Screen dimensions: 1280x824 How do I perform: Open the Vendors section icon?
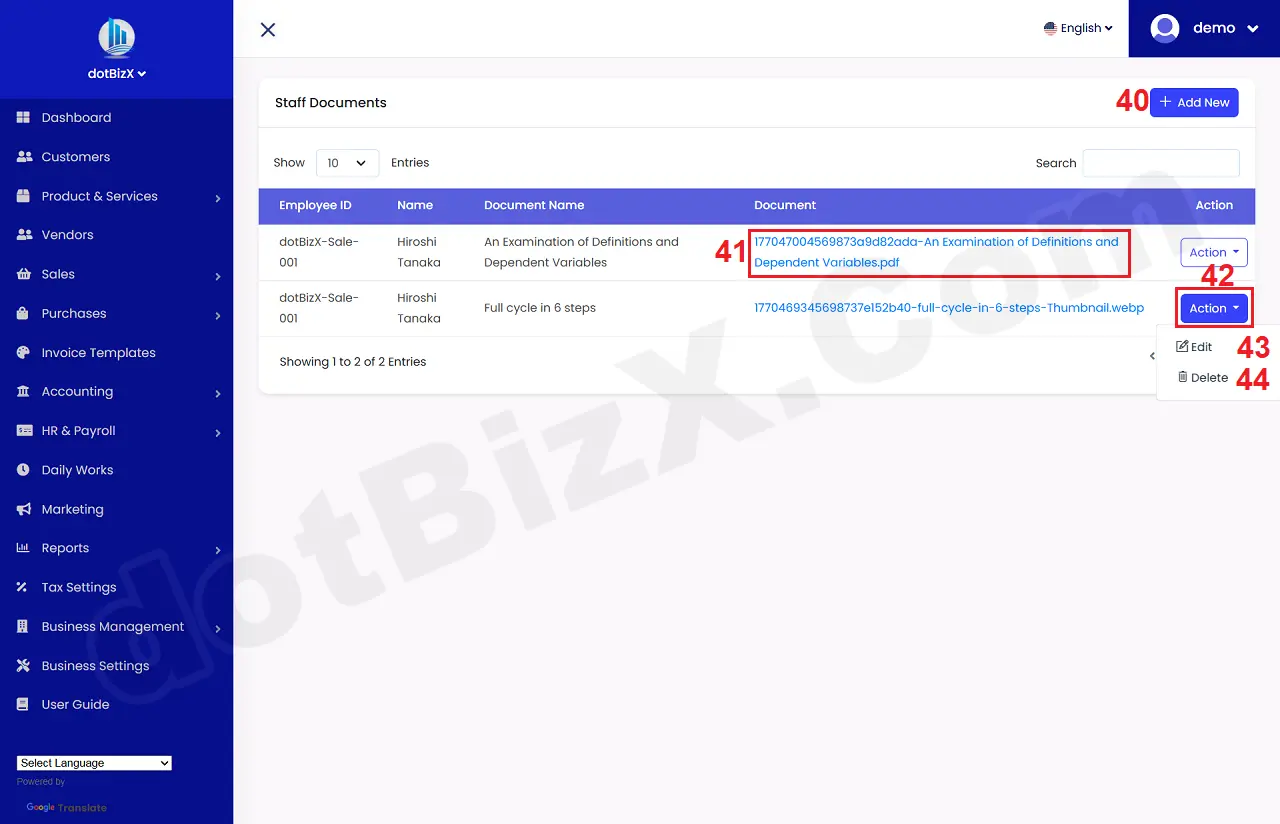22,235
